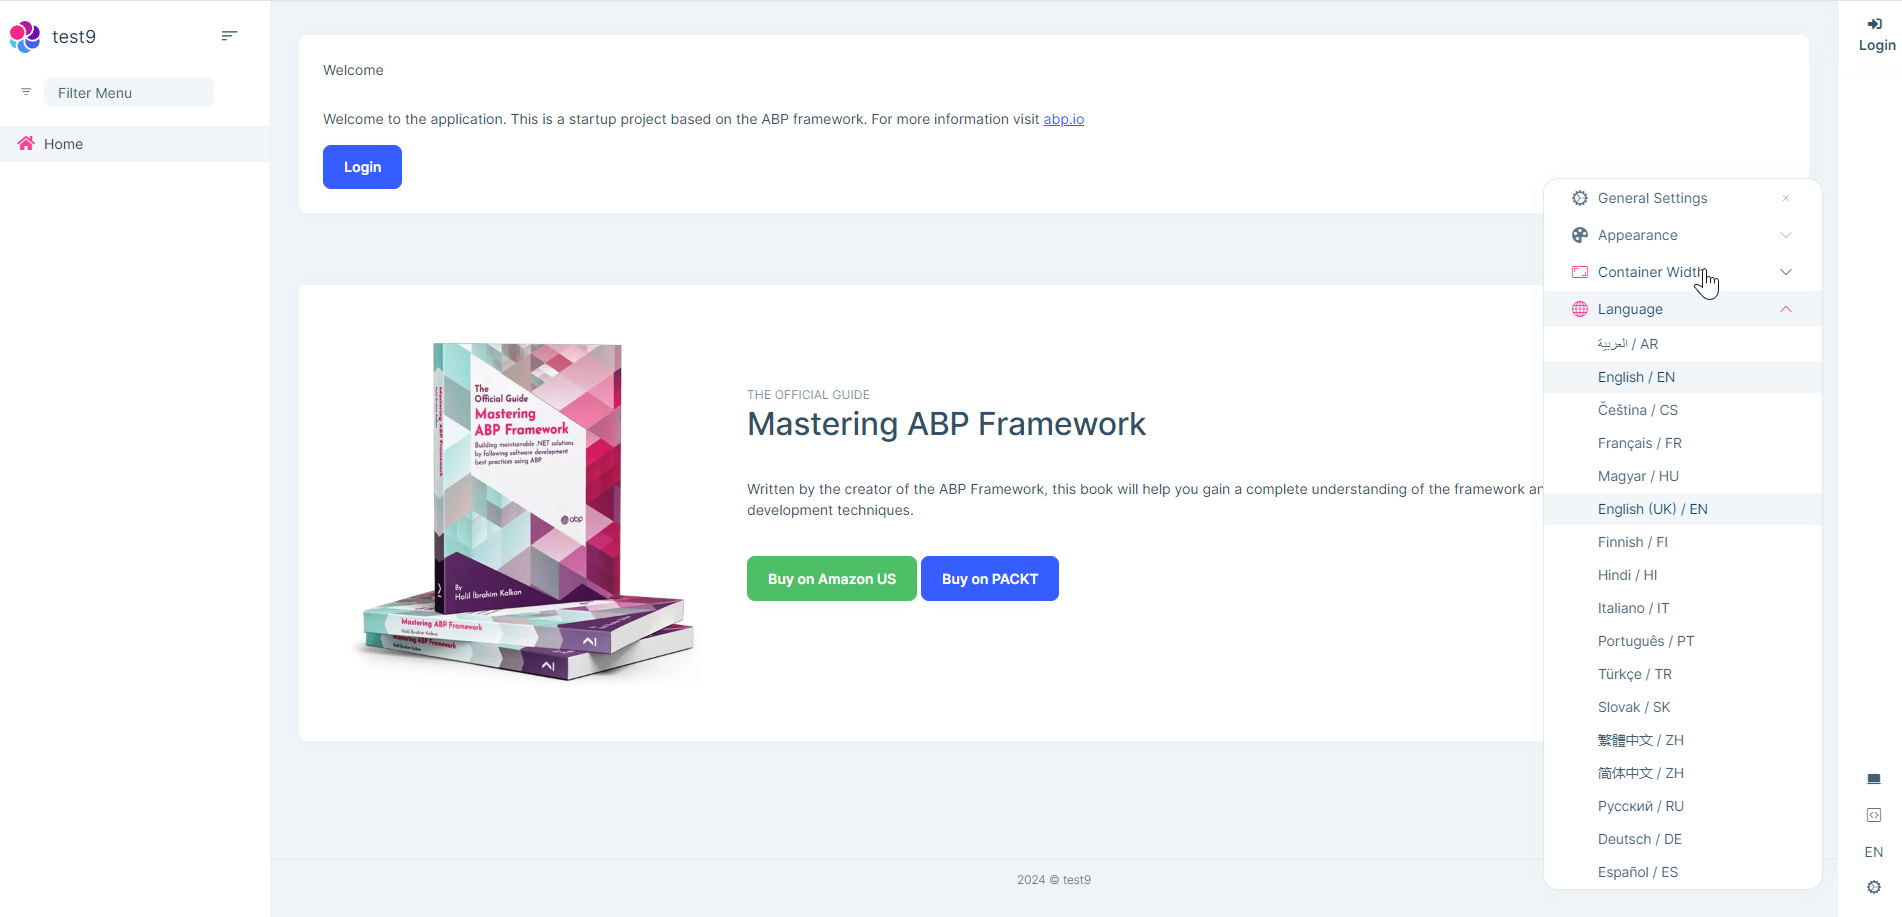Open settings via the bottom-right gear icon

1874,887
